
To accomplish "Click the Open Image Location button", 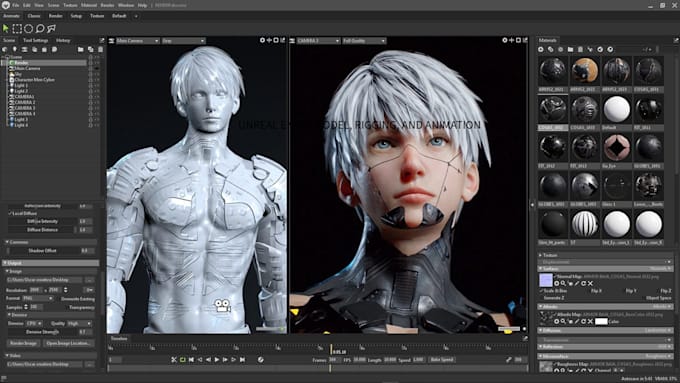I will [68, 343].
